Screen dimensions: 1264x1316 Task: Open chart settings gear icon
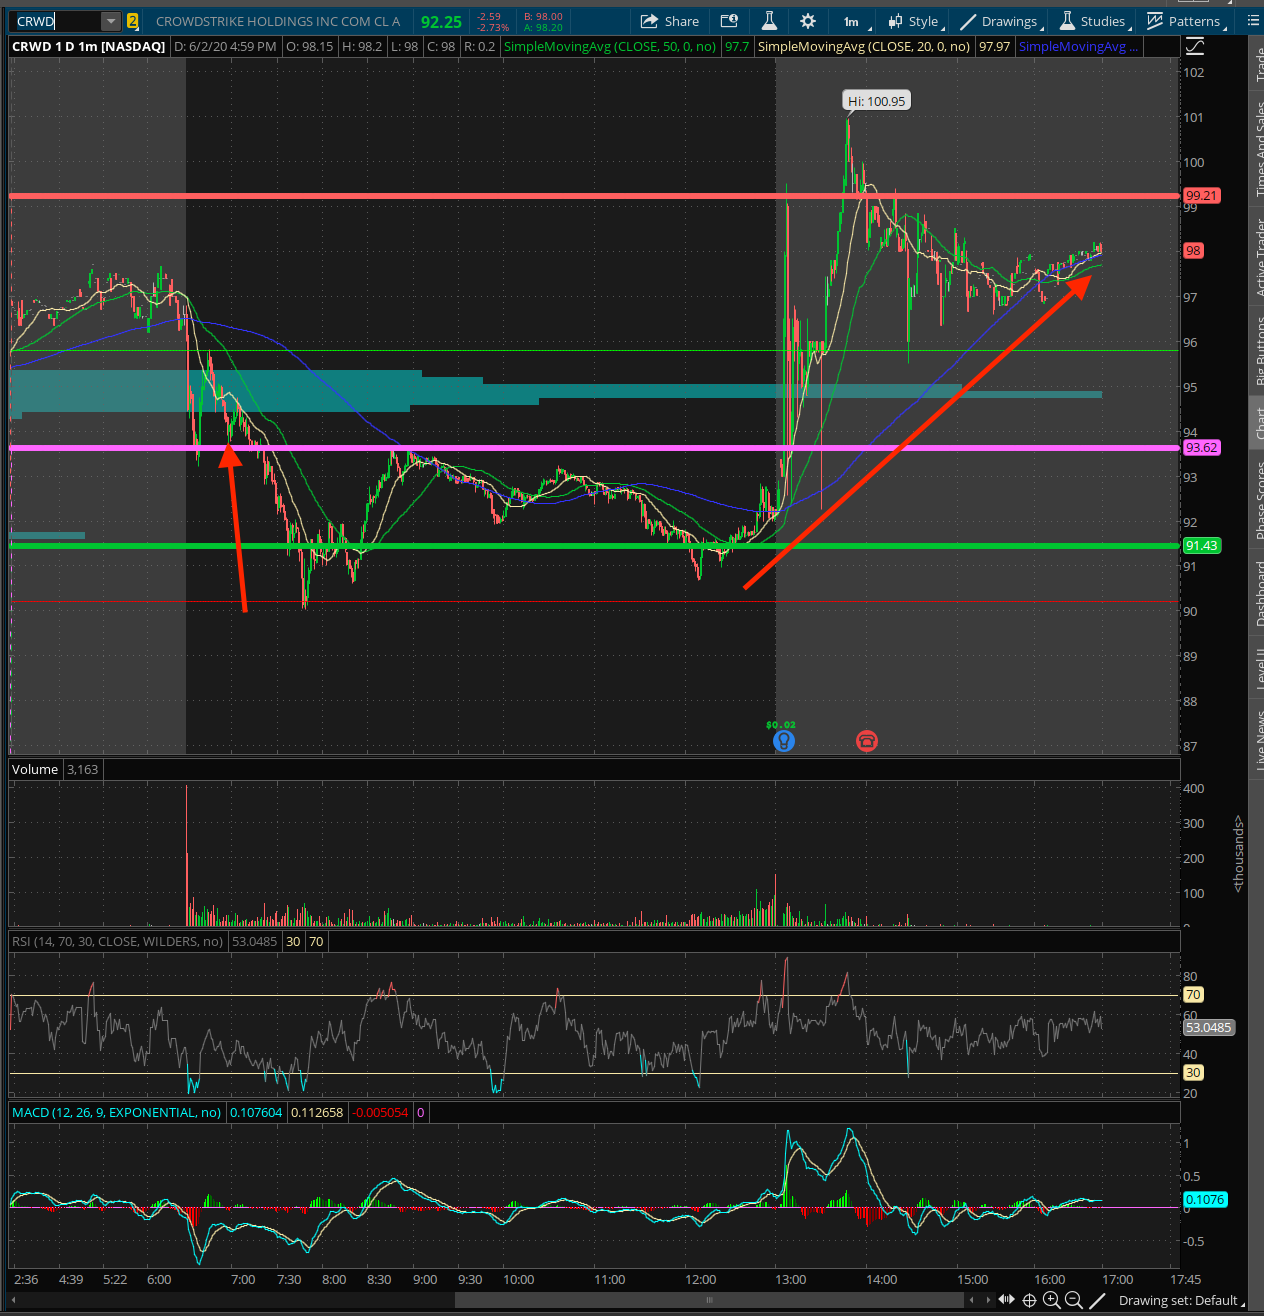coord(808,21)
